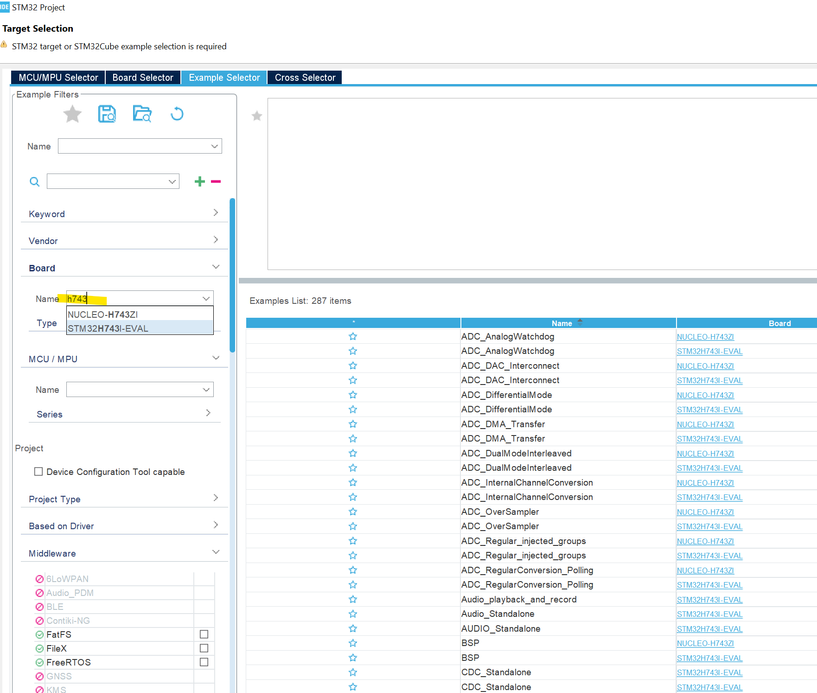Open NUCLEO-H743ZI link for BSP example

point(705,644)
